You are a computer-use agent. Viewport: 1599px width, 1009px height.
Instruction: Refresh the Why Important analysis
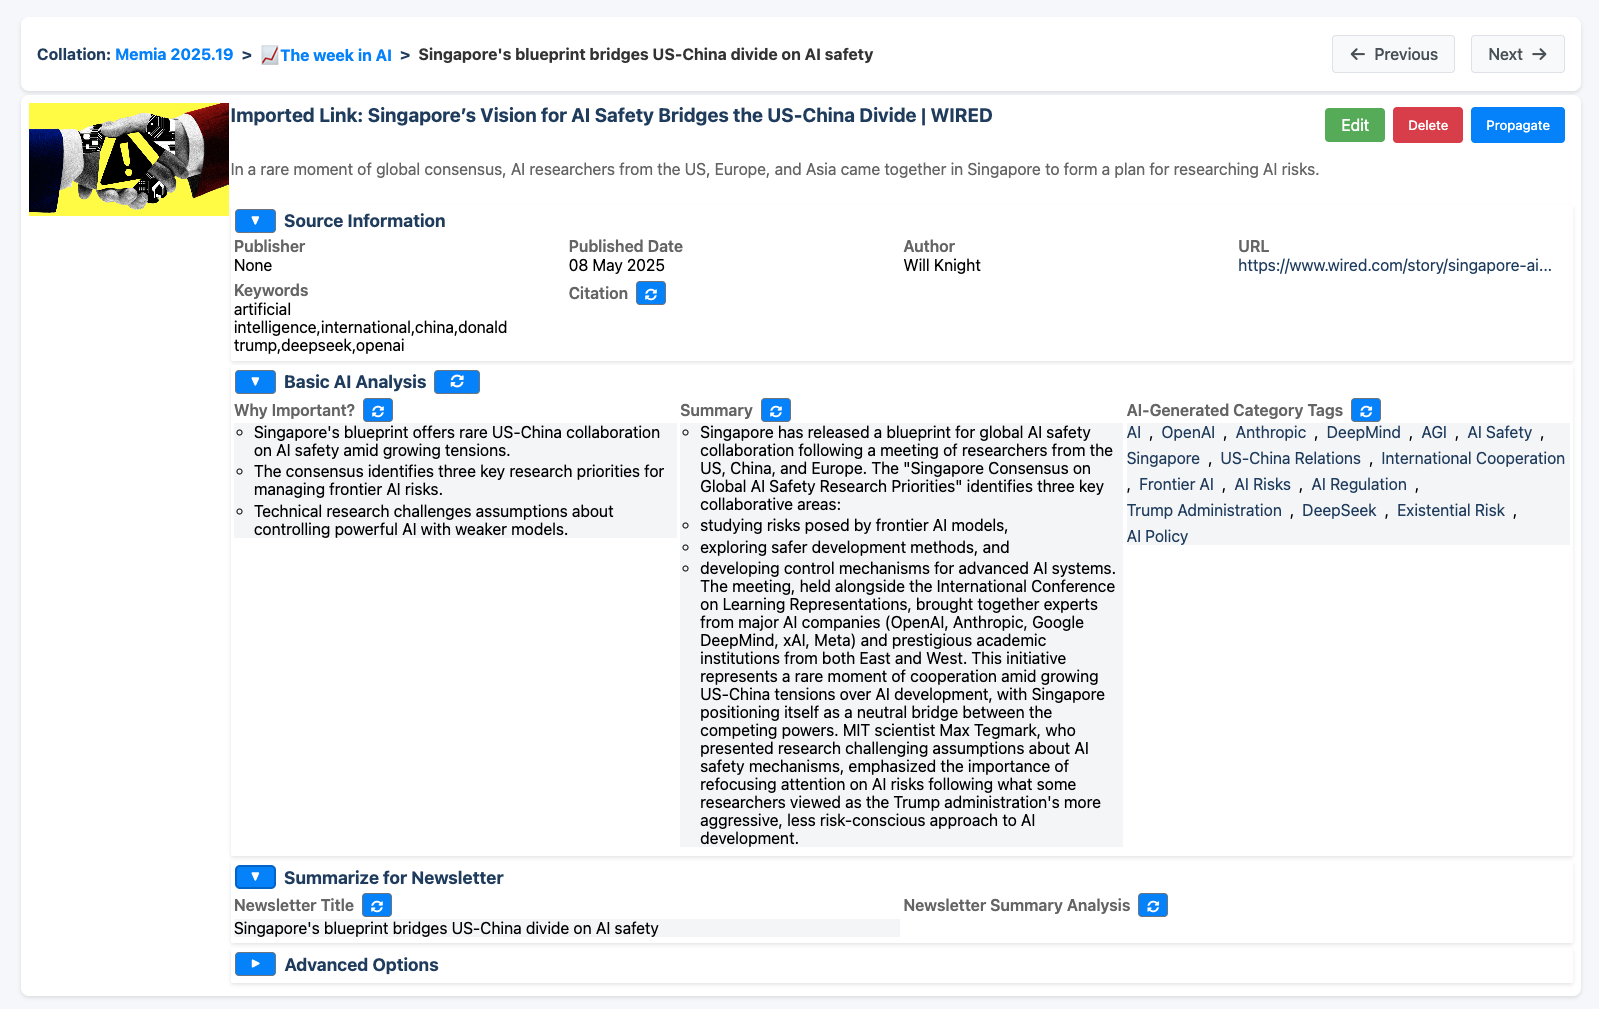click(377, 411)
